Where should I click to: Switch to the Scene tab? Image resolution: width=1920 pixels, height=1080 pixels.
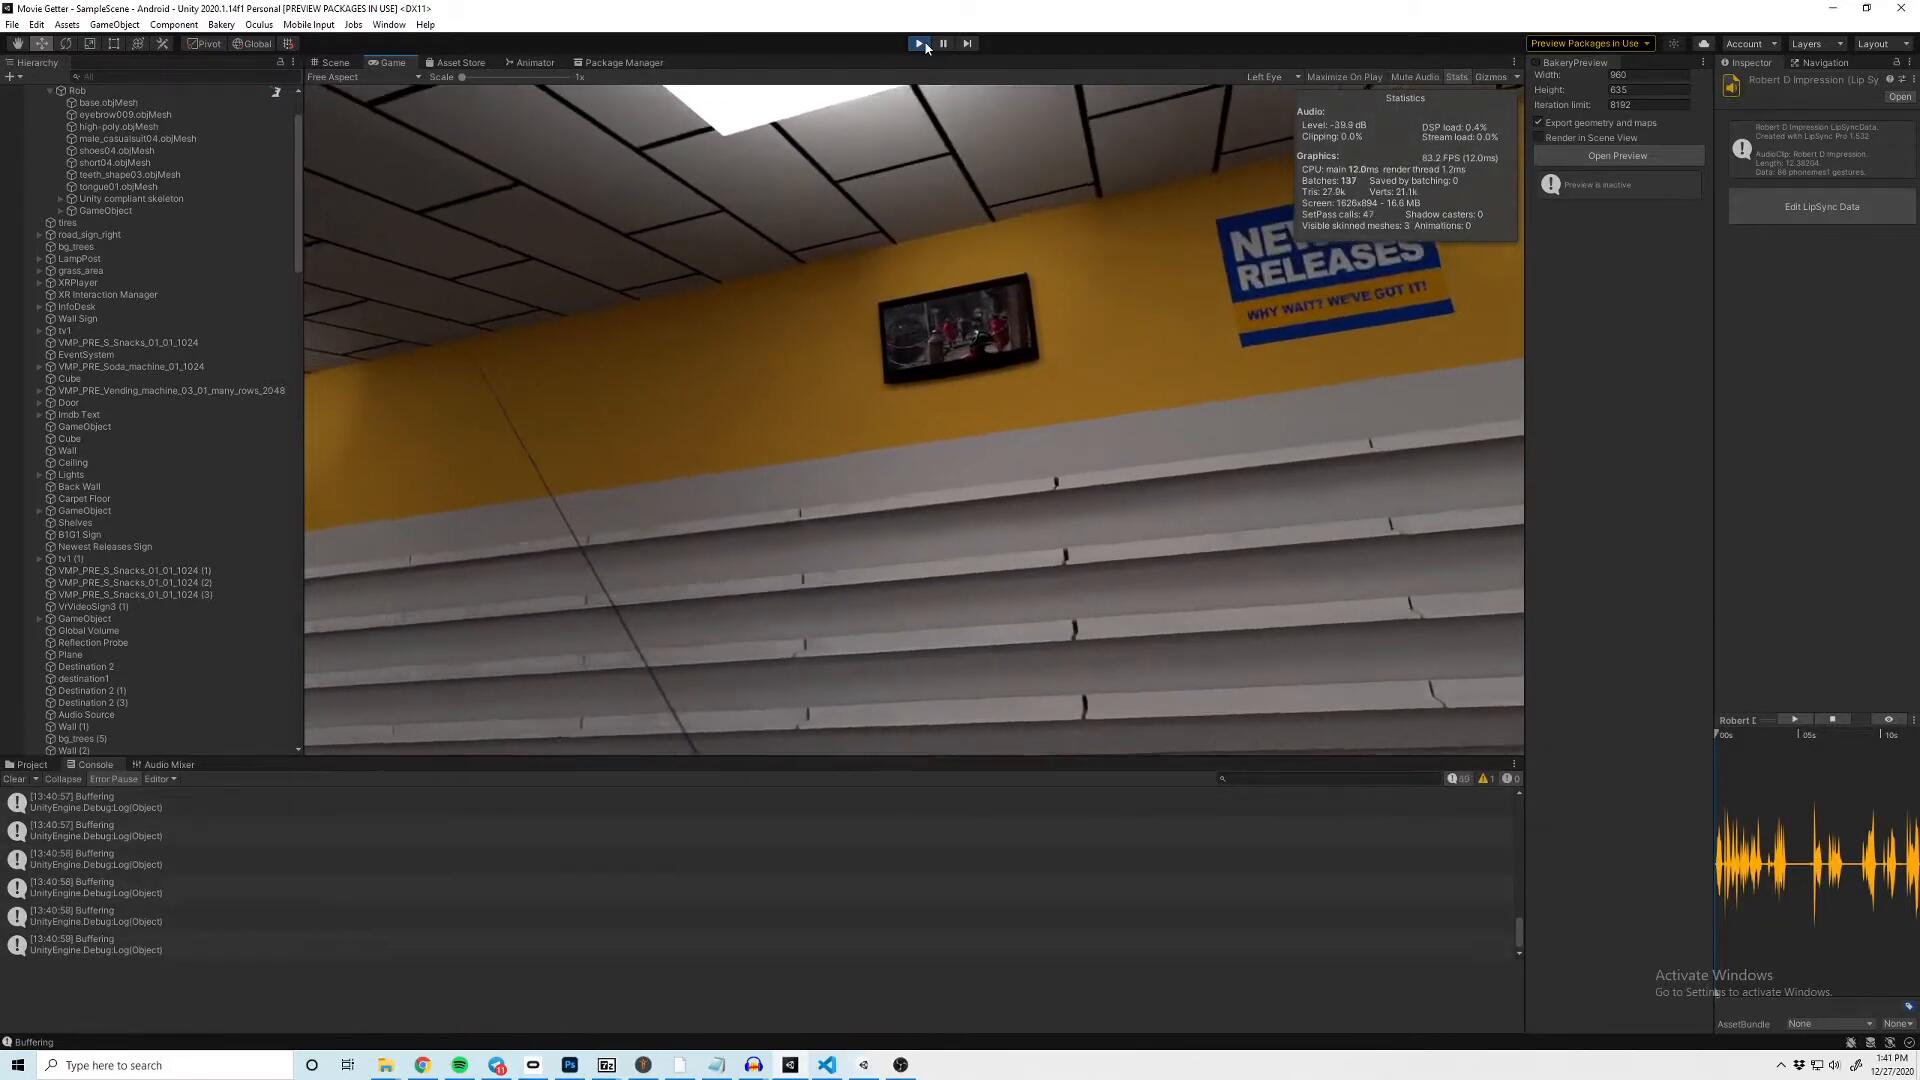330,62
